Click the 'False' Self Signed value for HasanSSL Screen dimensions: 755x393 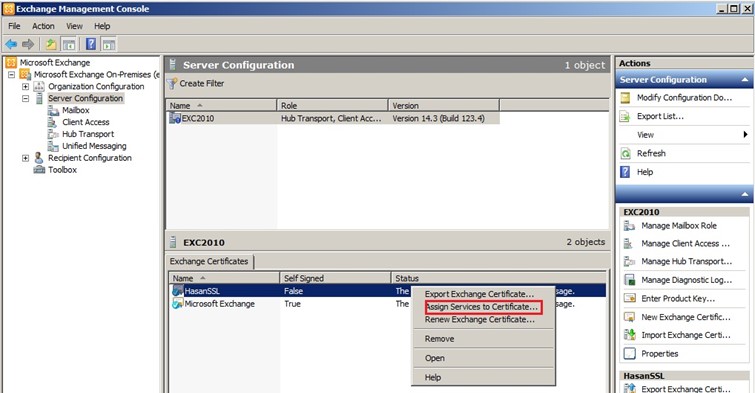[293, 291]
